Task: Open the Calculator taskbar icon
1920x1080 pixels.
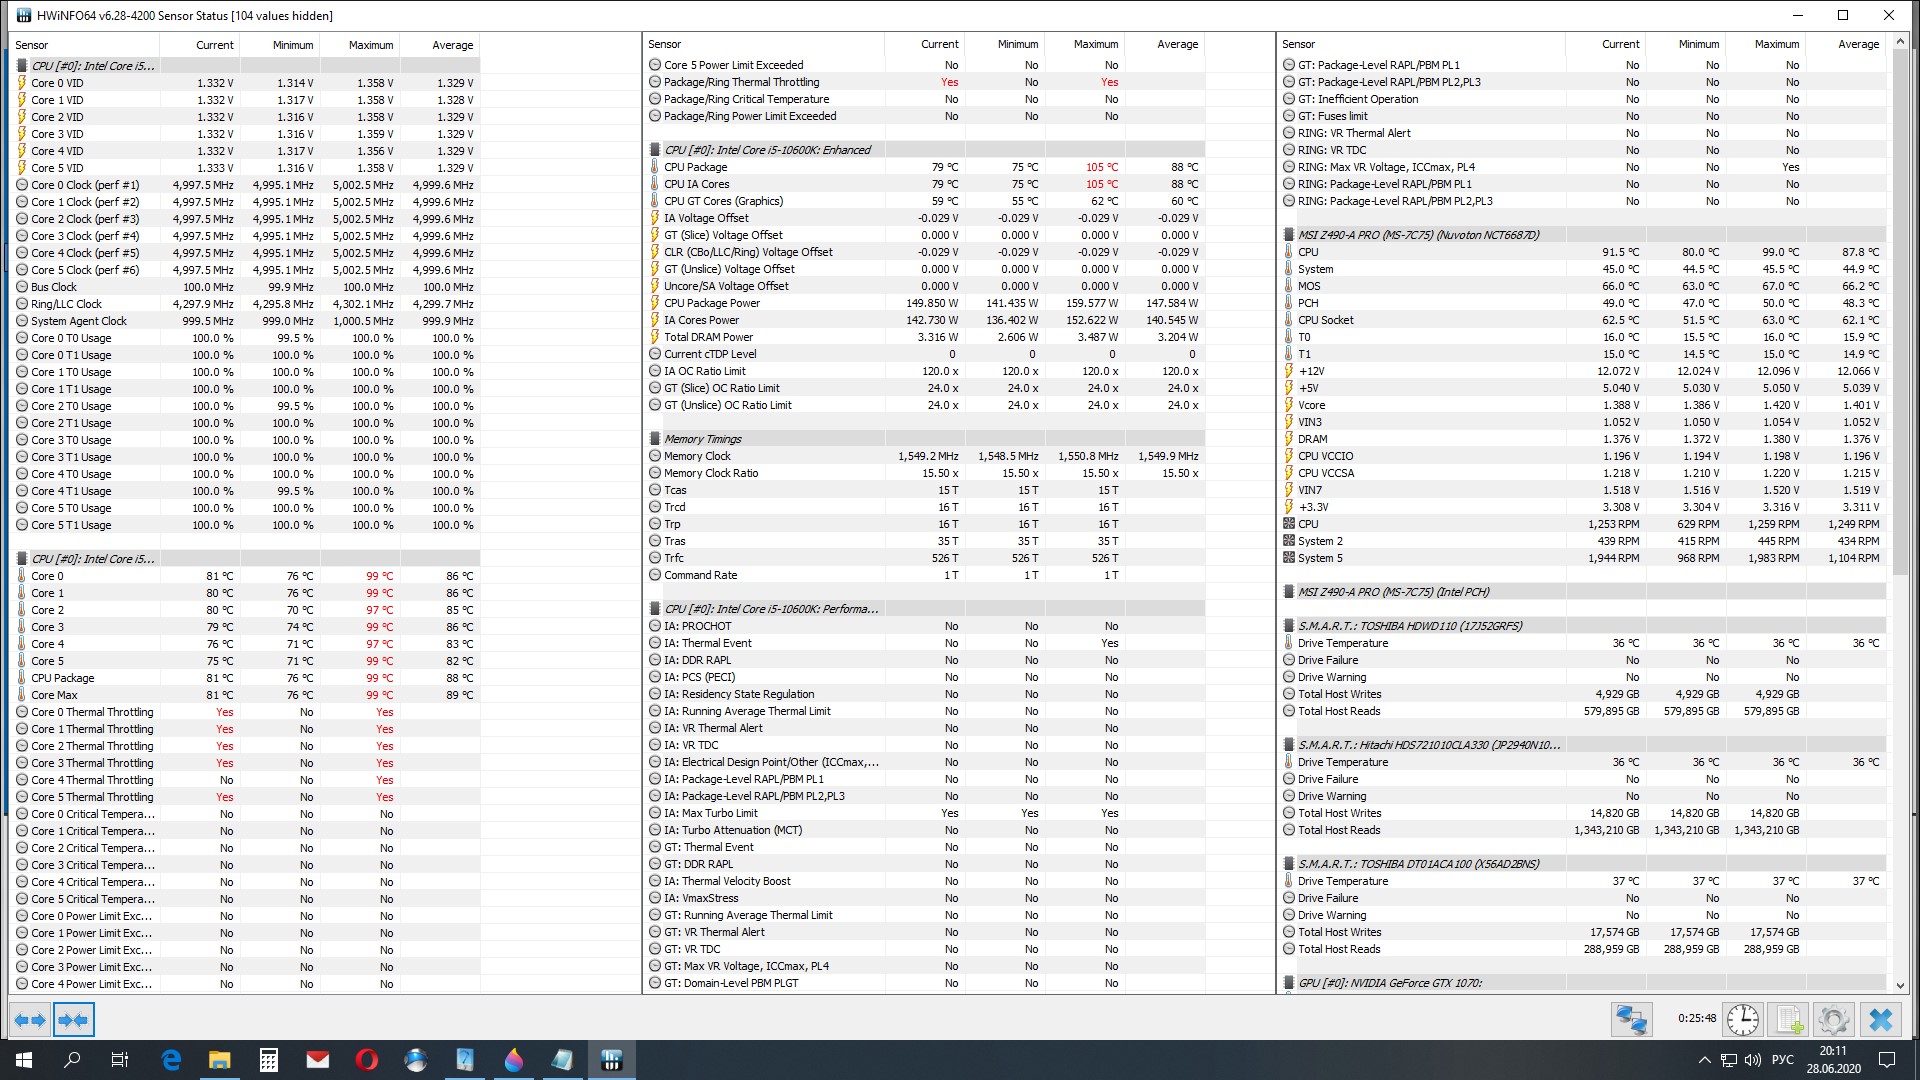Action: (268, 1060)
